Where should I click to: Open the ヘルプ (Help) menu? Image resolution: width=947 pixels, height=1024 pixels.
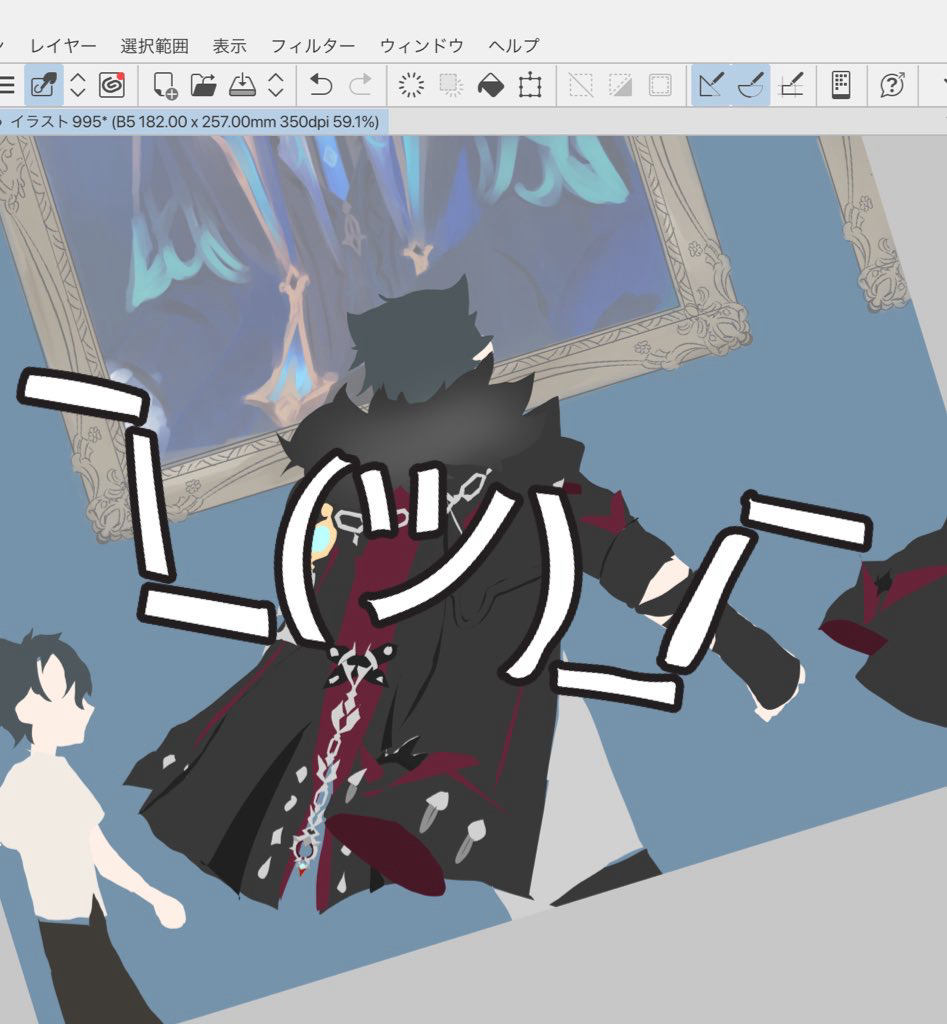coord(514,45)
